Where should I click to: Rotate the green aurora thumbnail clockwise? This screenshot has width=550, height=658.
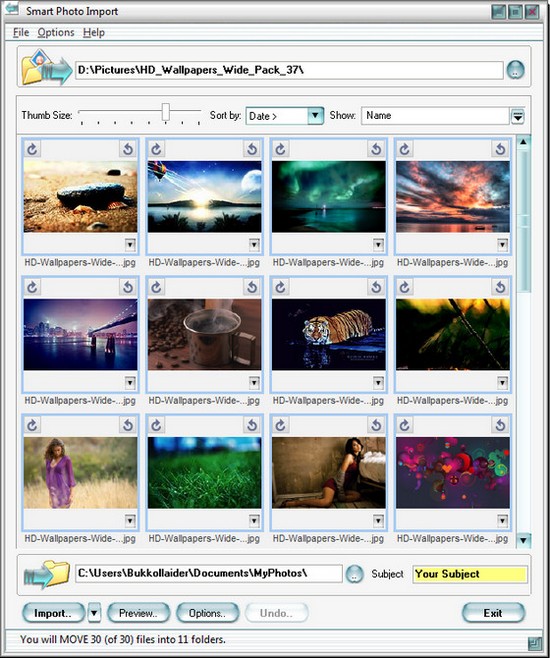(x=281, y=149)
